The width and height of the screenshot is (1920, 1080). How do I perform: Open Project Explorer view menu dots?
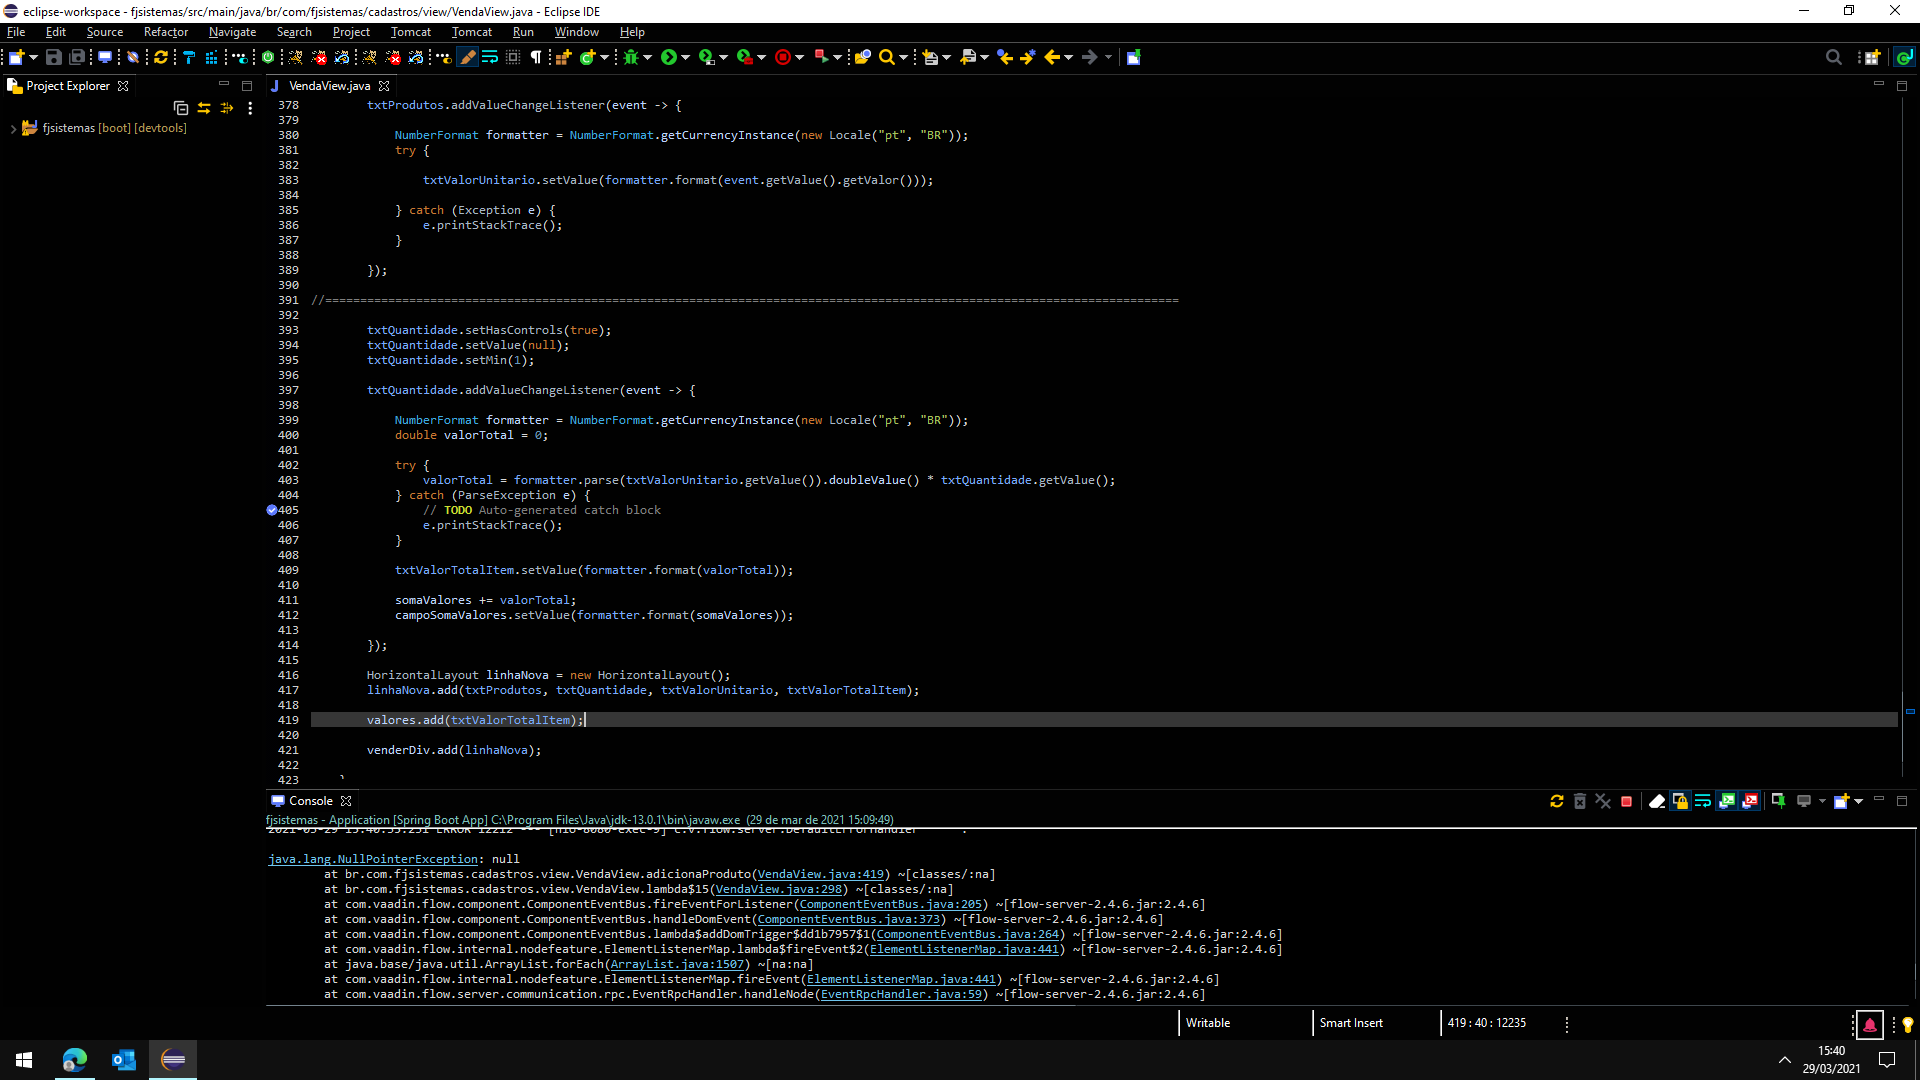pos(250,108)
